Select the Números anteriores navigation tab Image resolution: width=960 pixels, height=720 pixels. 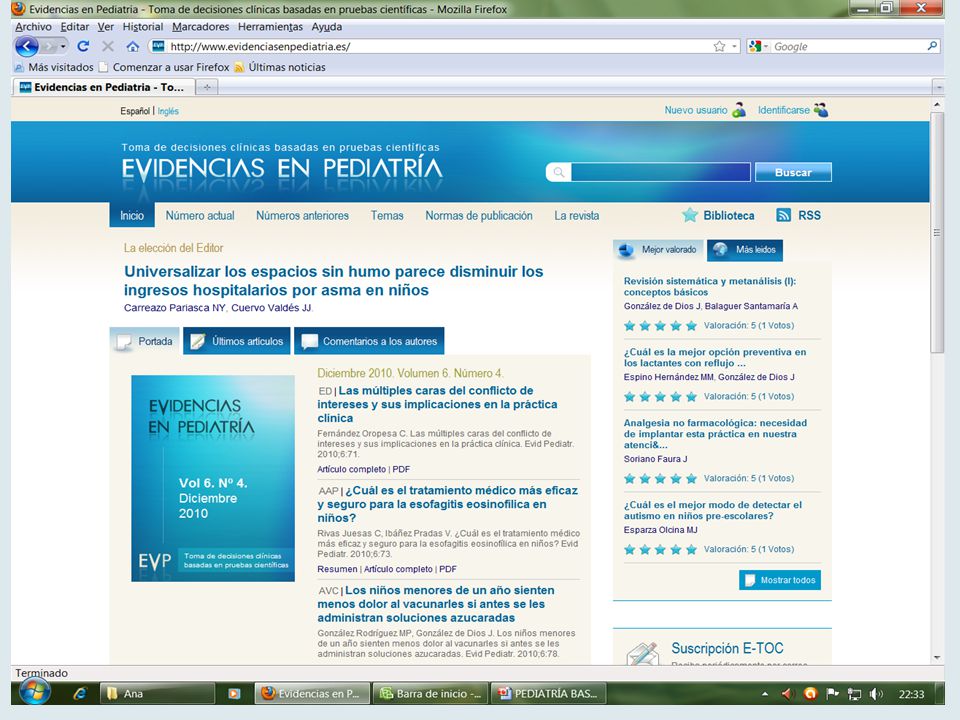tap(302, 216)
